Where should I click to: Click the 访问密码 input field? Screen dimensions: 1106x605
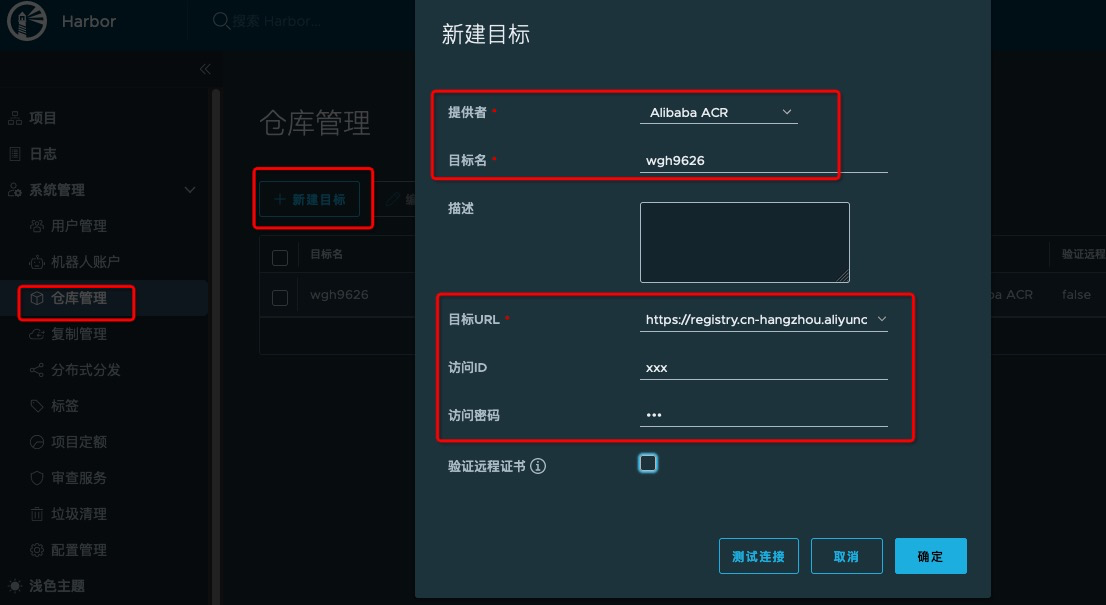pos(764,415)
